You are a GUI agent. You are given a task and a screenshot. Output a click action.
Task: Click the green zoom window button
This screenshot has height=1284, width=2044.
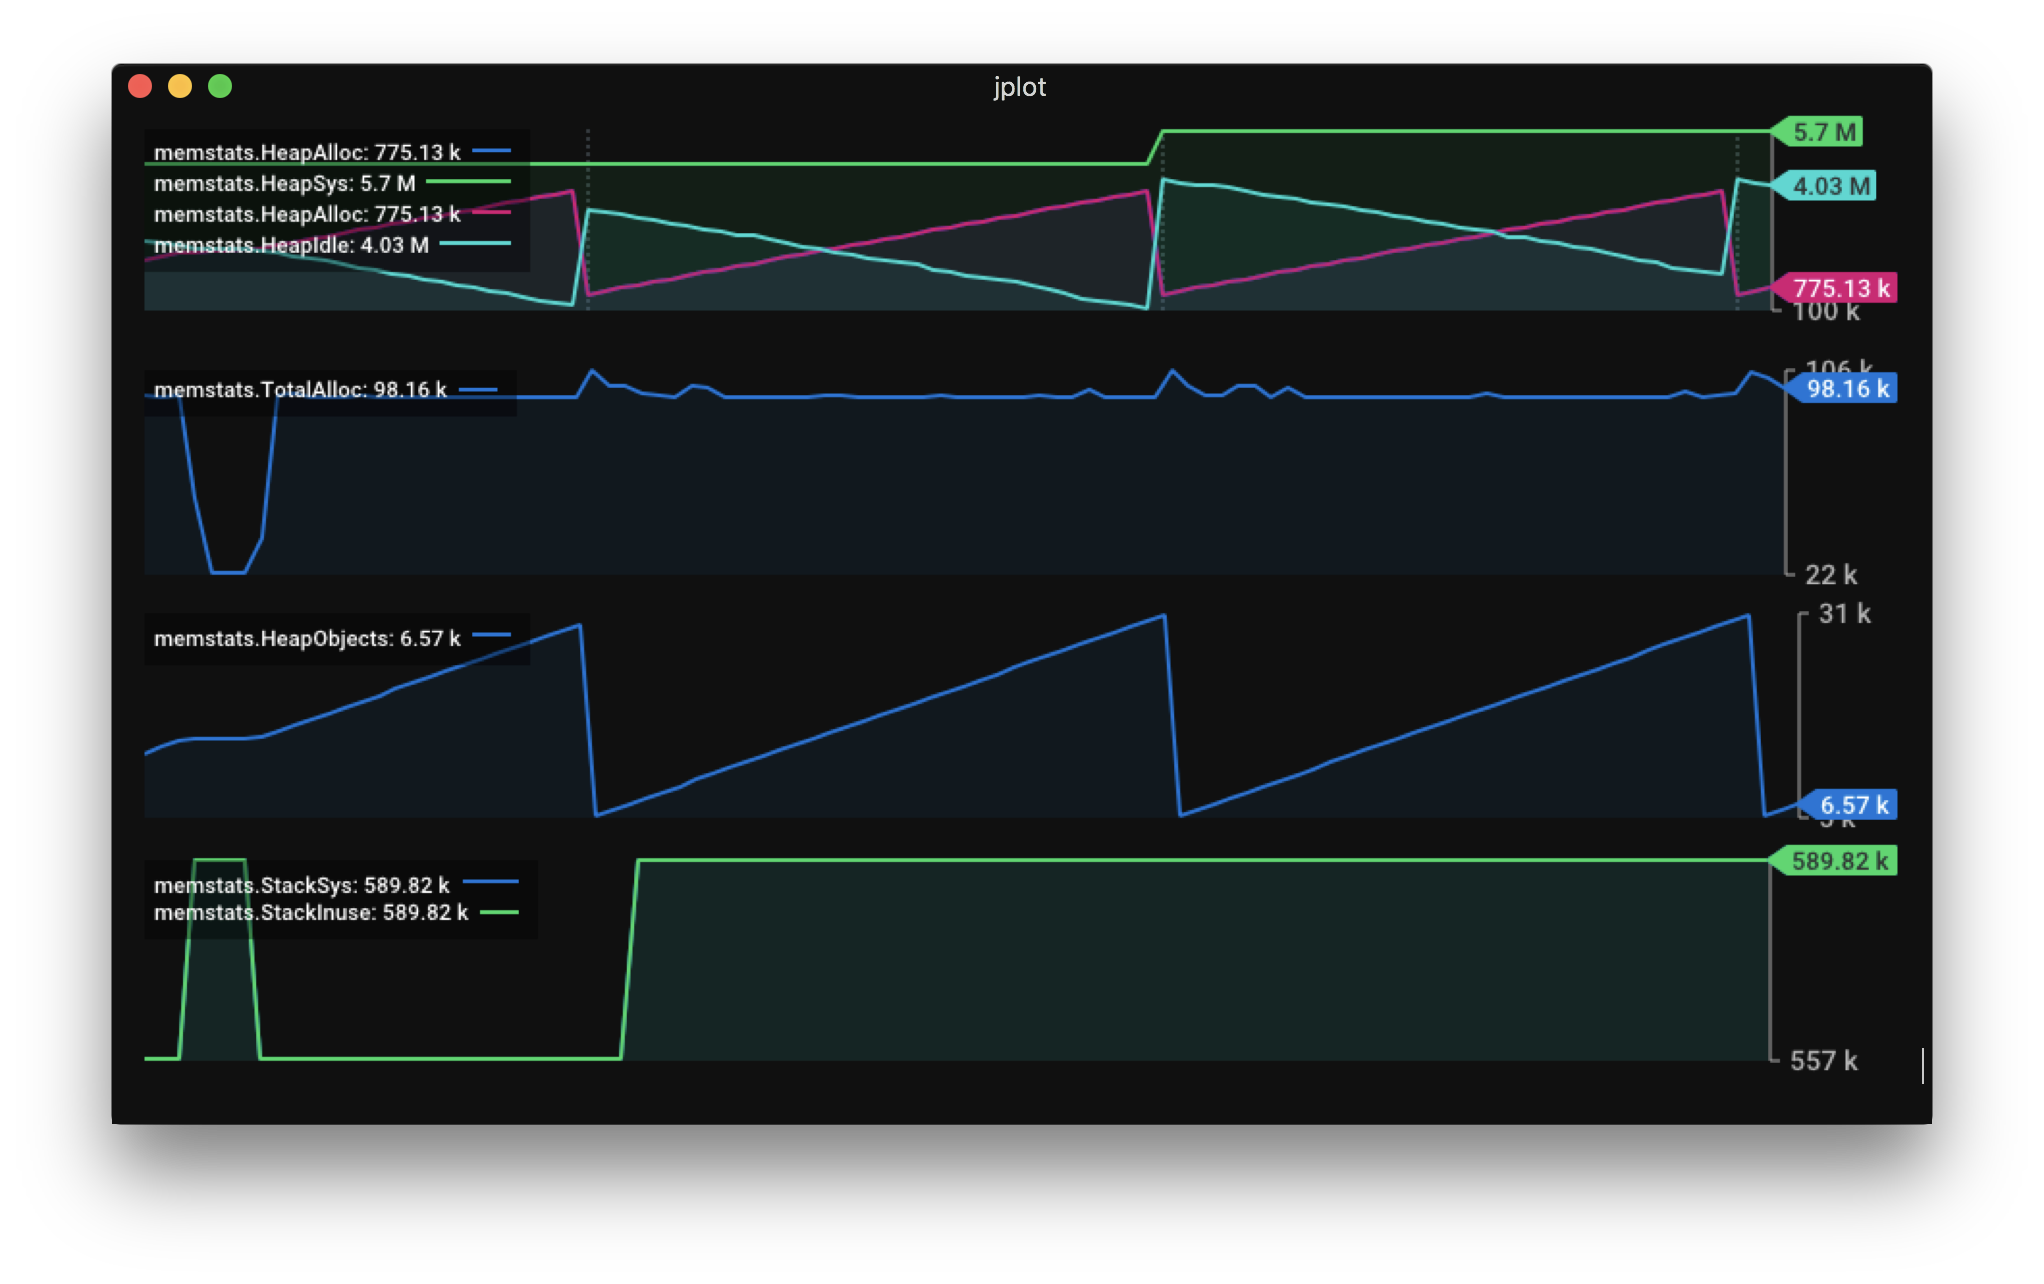pos(220,87)
